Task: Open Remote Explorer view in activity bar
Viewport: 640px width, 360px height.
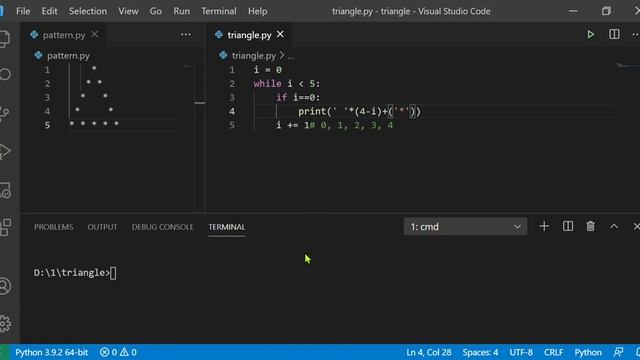Action: tap(5, 190)
